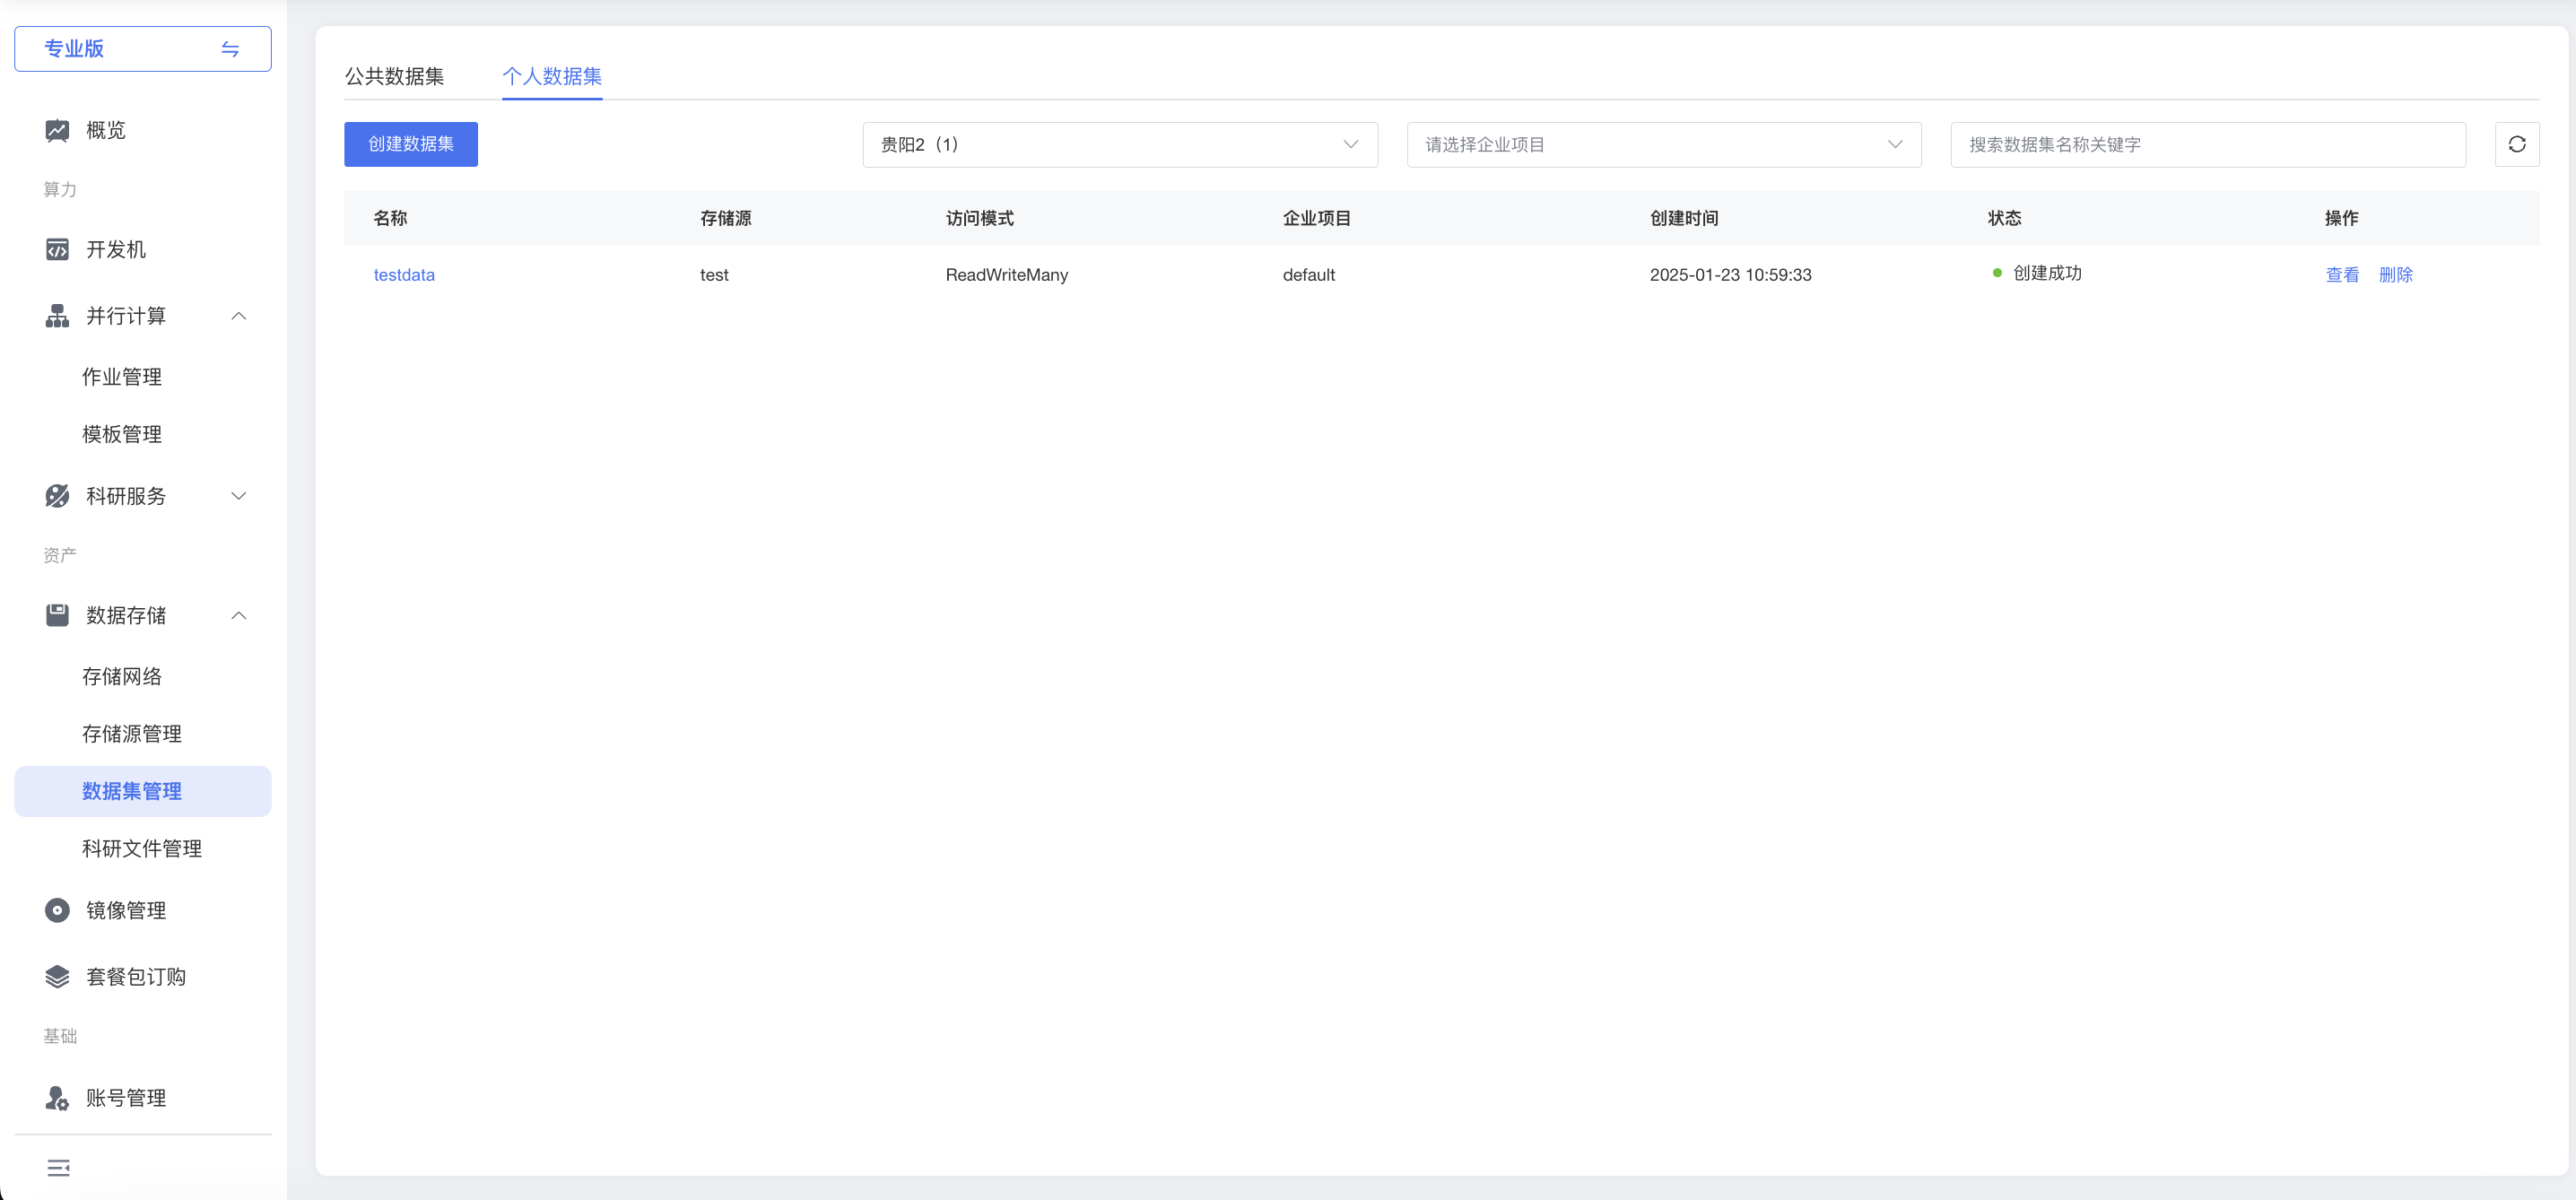This screenshot has height=1200, width=2576.
Task: Expand the 科研服务 submenu chevron
Action: [239, 496]
